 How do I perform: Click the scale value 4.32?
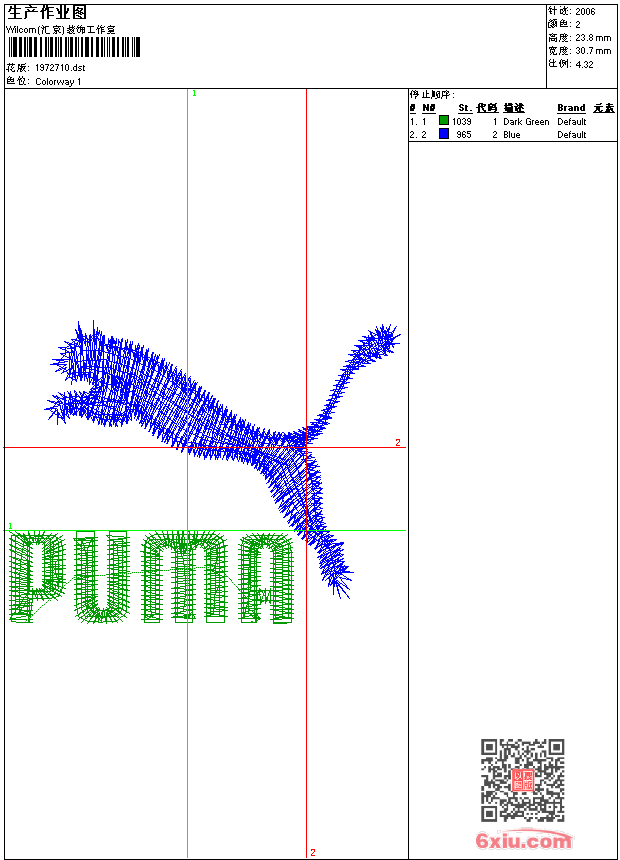click(x=584, y=64)
